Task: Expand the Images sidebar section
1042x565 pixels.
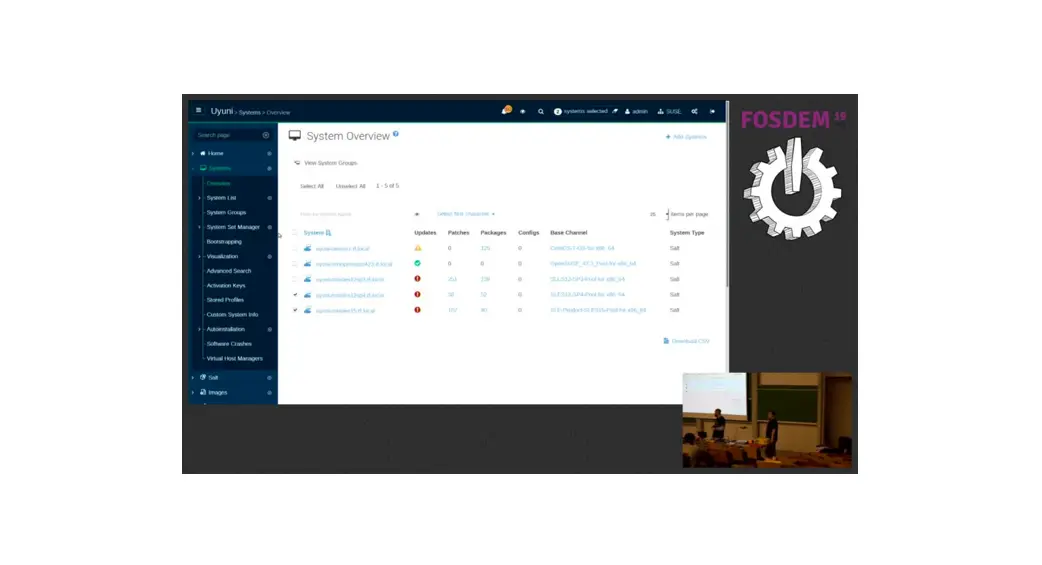Action: [193, 393]
